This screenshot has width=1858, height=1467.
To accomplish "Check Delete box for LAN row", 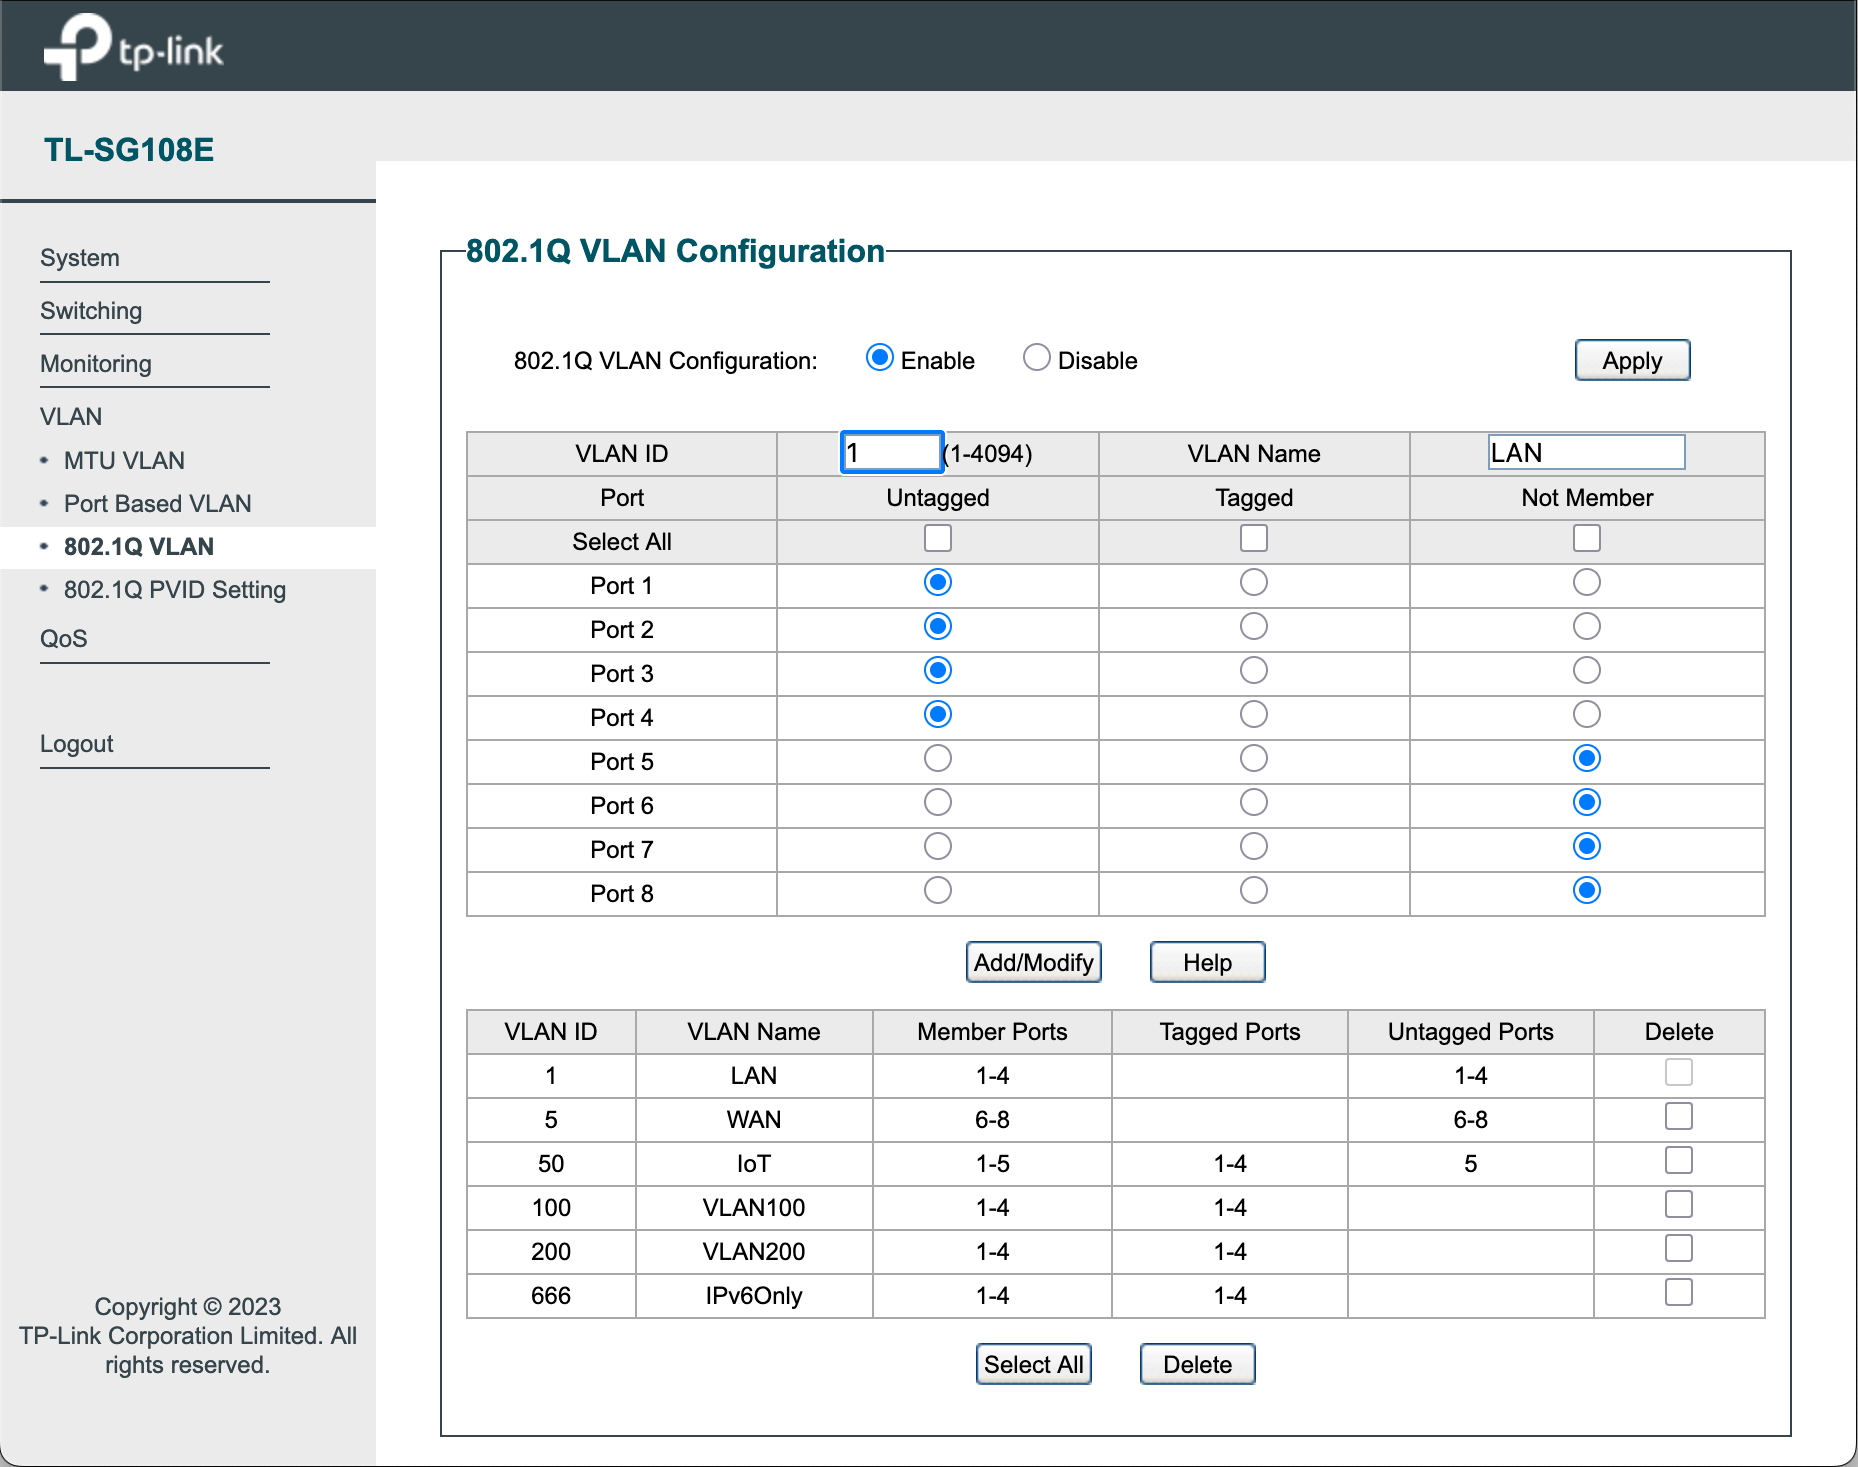I will 1679,1073.
